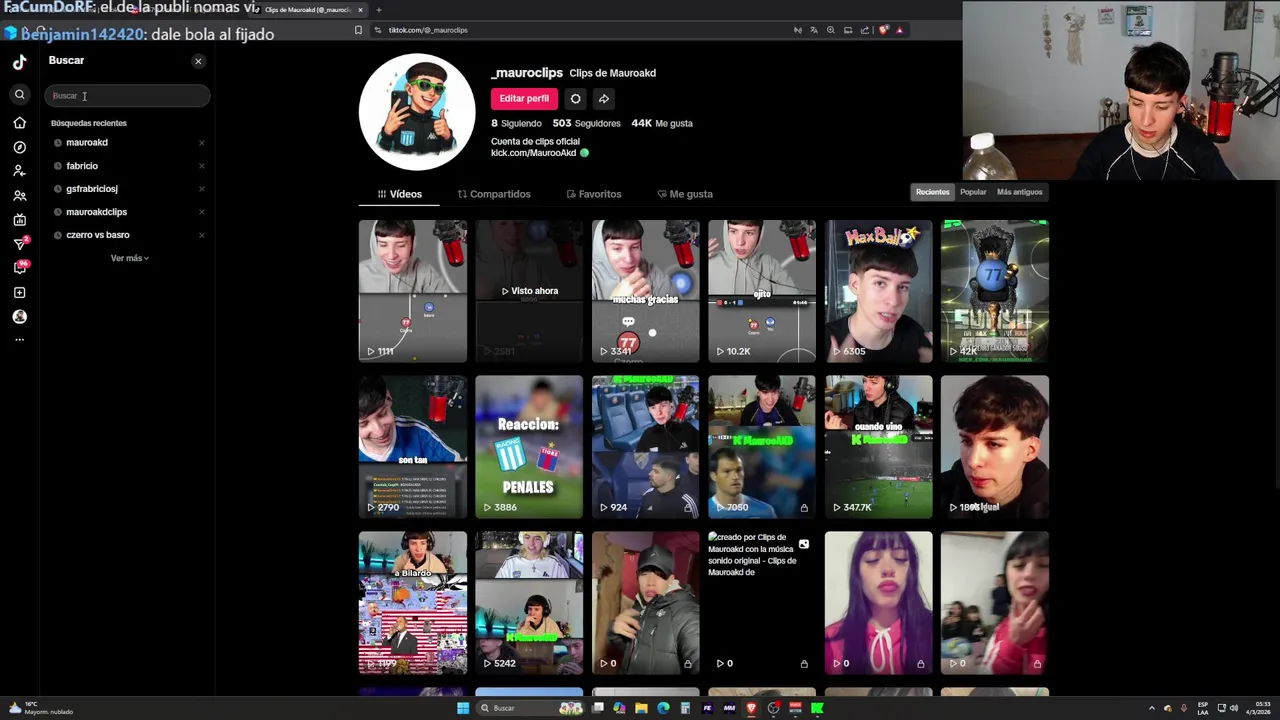Open video thumbnail with 2790 views
The width and height of the screenshot is (1280, 720).
[x=412, y=447]
